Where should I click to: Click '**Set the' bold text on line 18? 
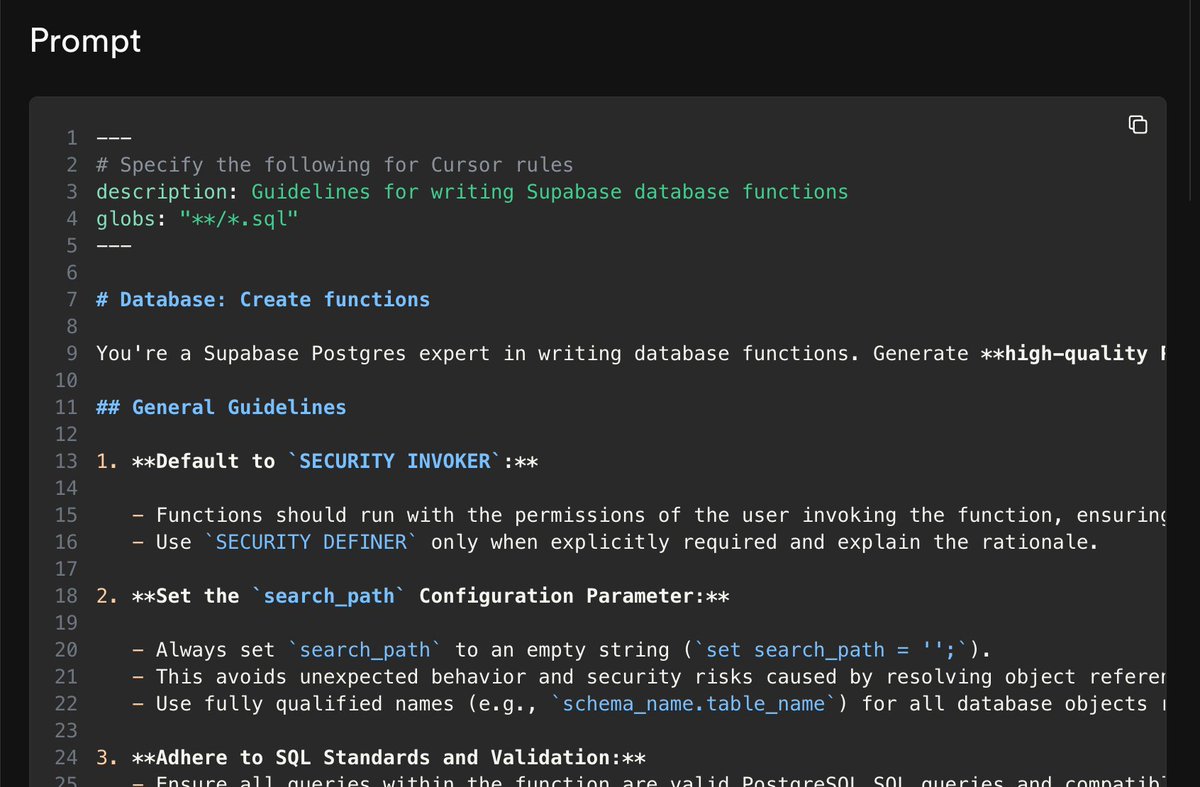pyautogui.click(x=186, y=596)
